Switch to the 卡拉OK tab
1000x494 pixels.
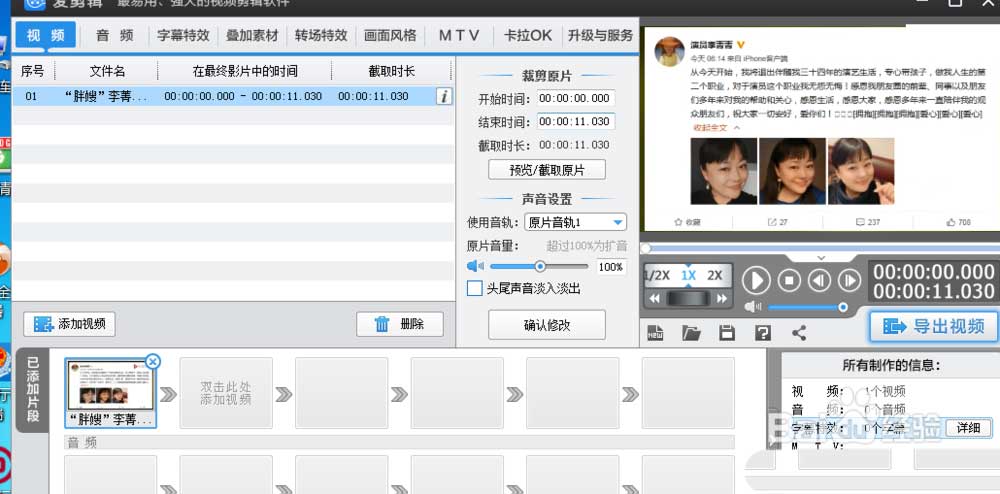coord(527,36)
